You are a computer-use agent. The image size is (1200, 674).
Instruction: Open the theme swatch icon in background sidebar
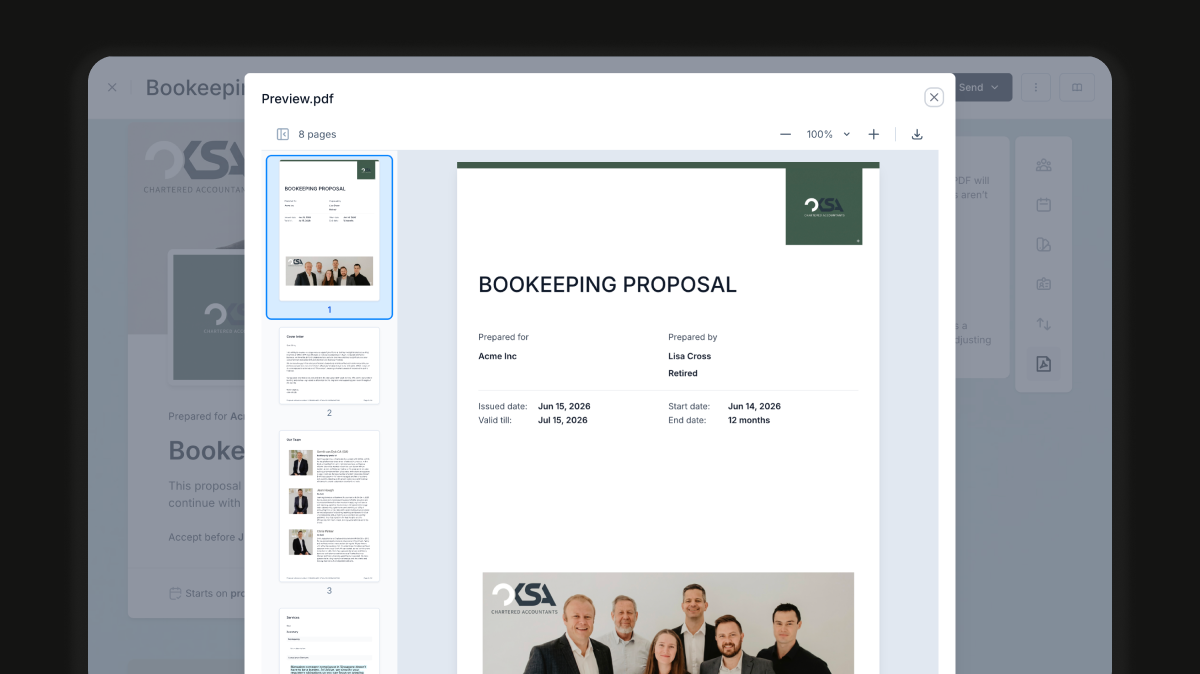(x=1043, y=245)
